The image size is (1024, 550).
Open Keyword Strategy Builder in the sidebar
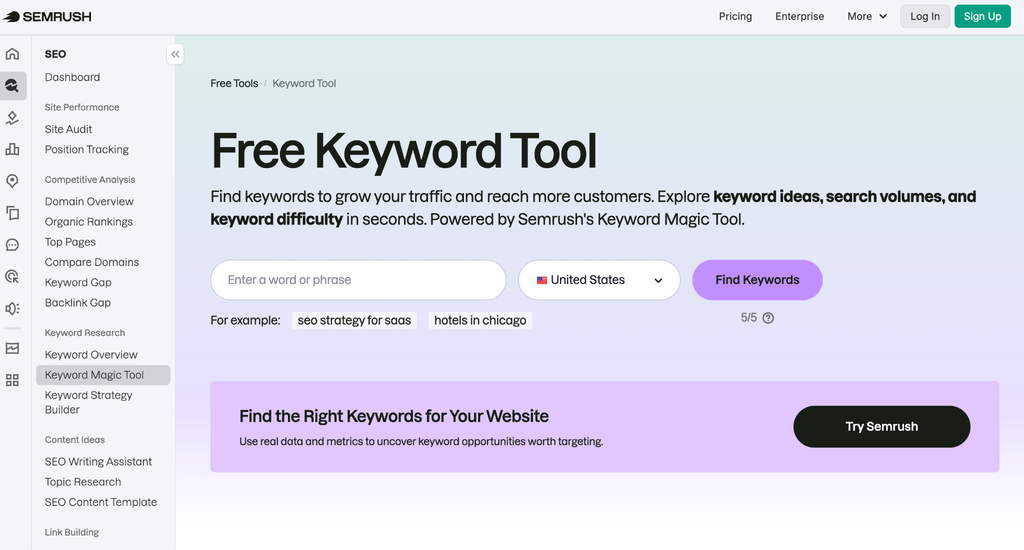[x=89, y=402]
